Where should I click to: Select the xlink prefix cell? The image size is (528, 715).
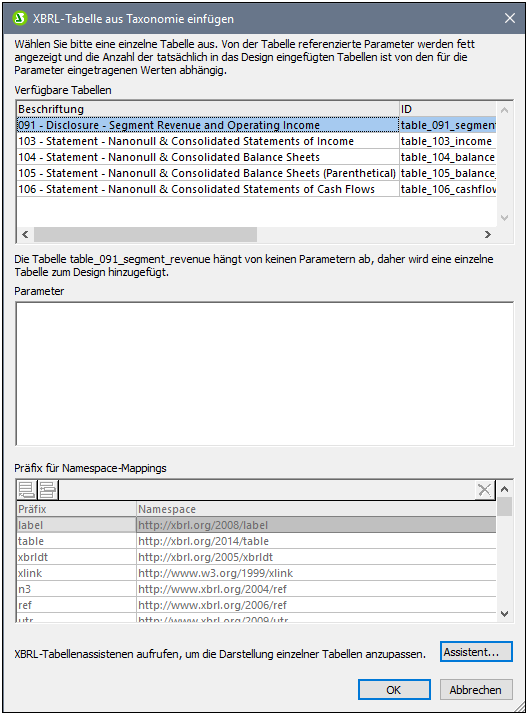(77, 573)
